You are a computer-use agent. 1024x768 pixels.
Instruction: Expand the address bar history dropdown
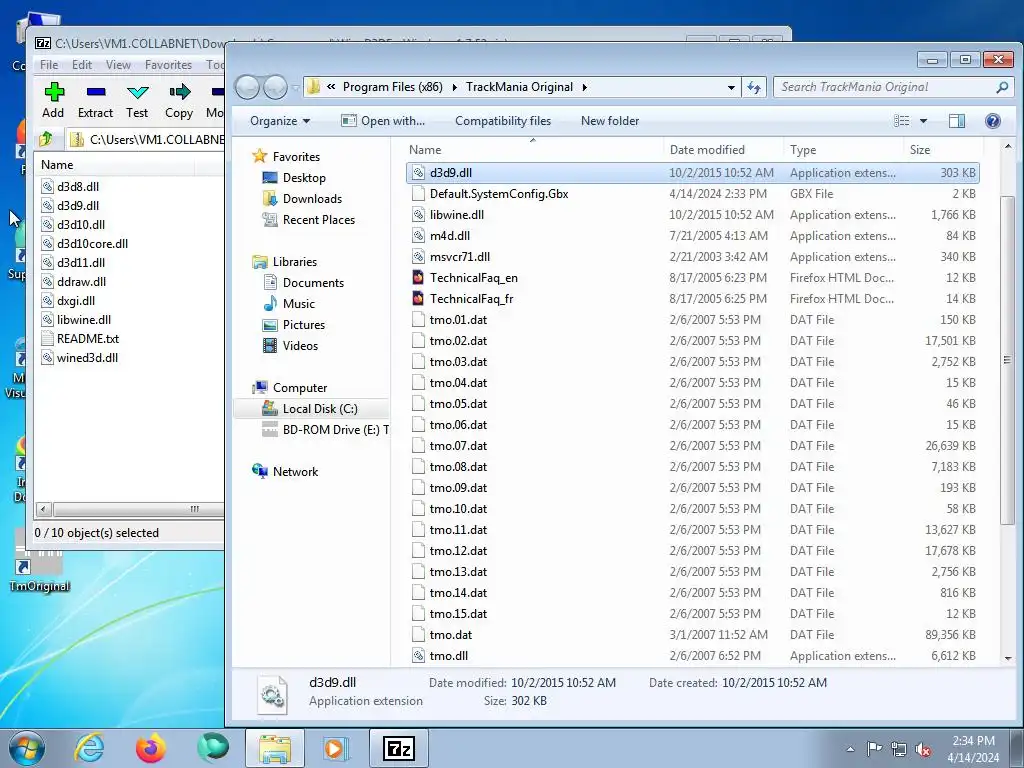(x=731, y=88)
